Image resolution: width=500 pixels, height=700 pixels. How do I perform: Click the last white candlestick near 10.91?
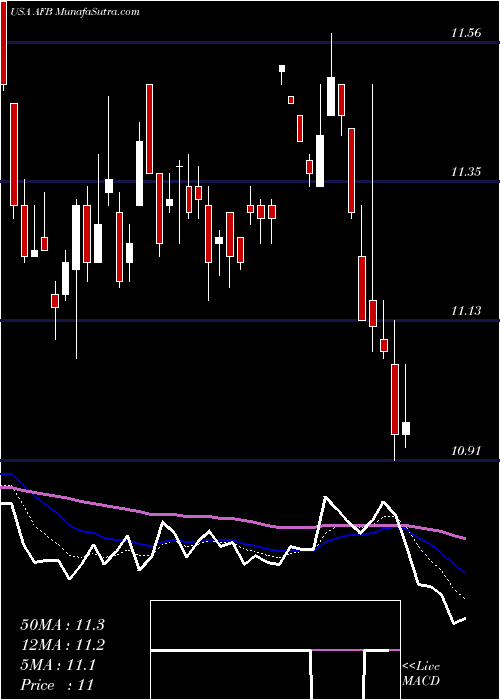(x=406, y=428)
